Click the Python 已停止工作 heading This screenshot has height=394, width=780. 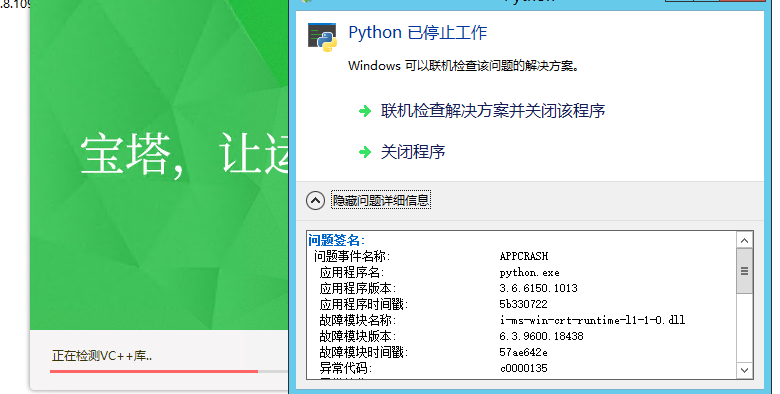(x=417, y=33)
